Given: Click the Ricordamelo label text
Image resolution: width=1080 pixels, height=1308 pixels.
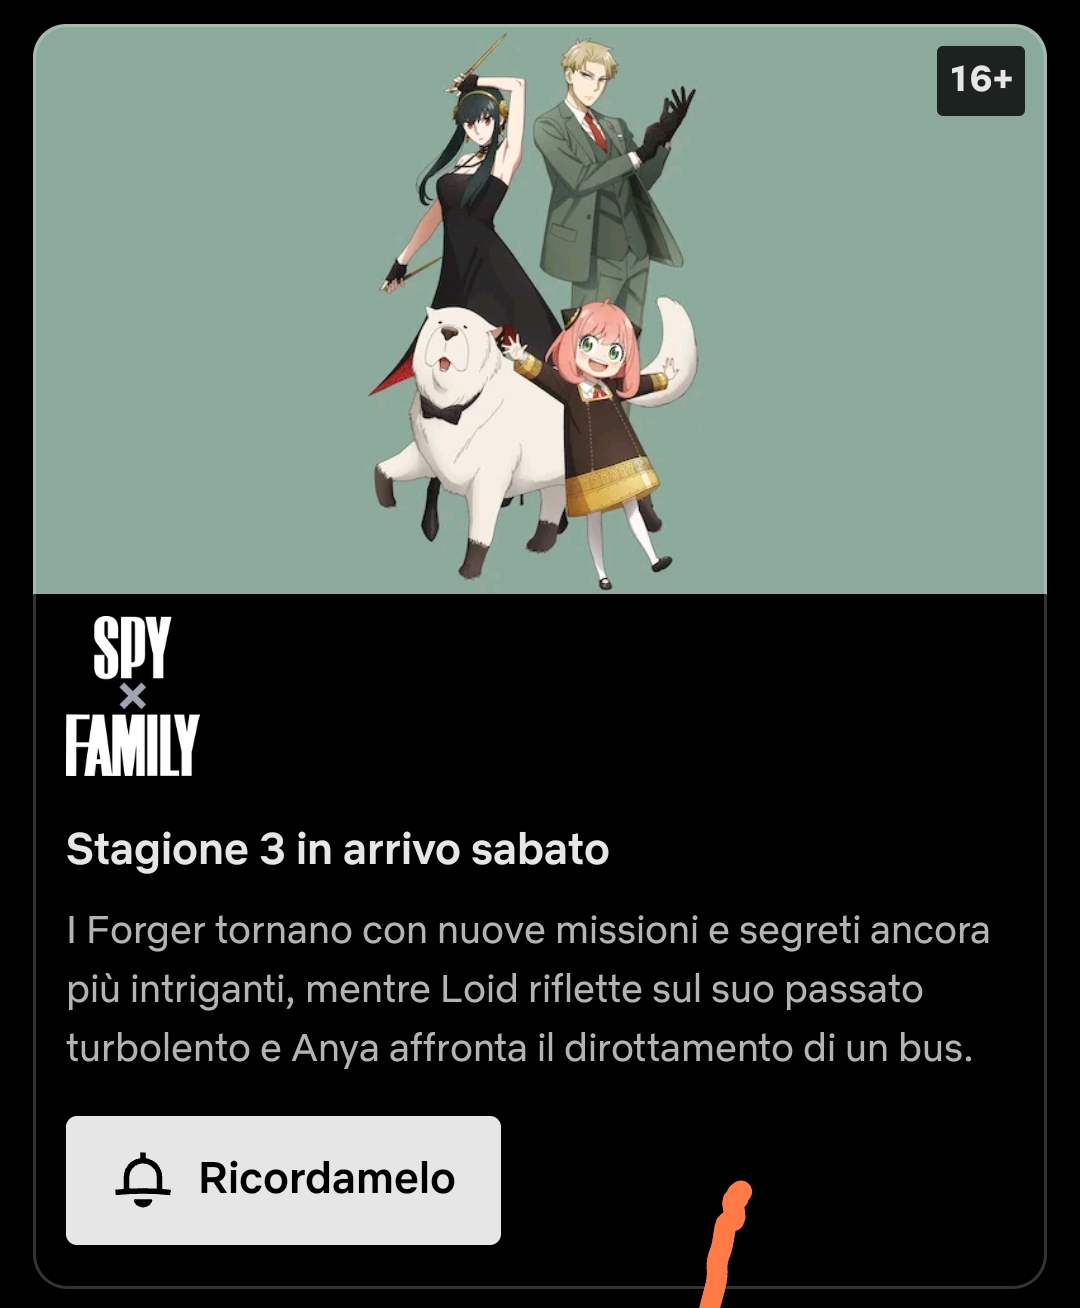Looking at the screenshot, I should click(327, 1179).
